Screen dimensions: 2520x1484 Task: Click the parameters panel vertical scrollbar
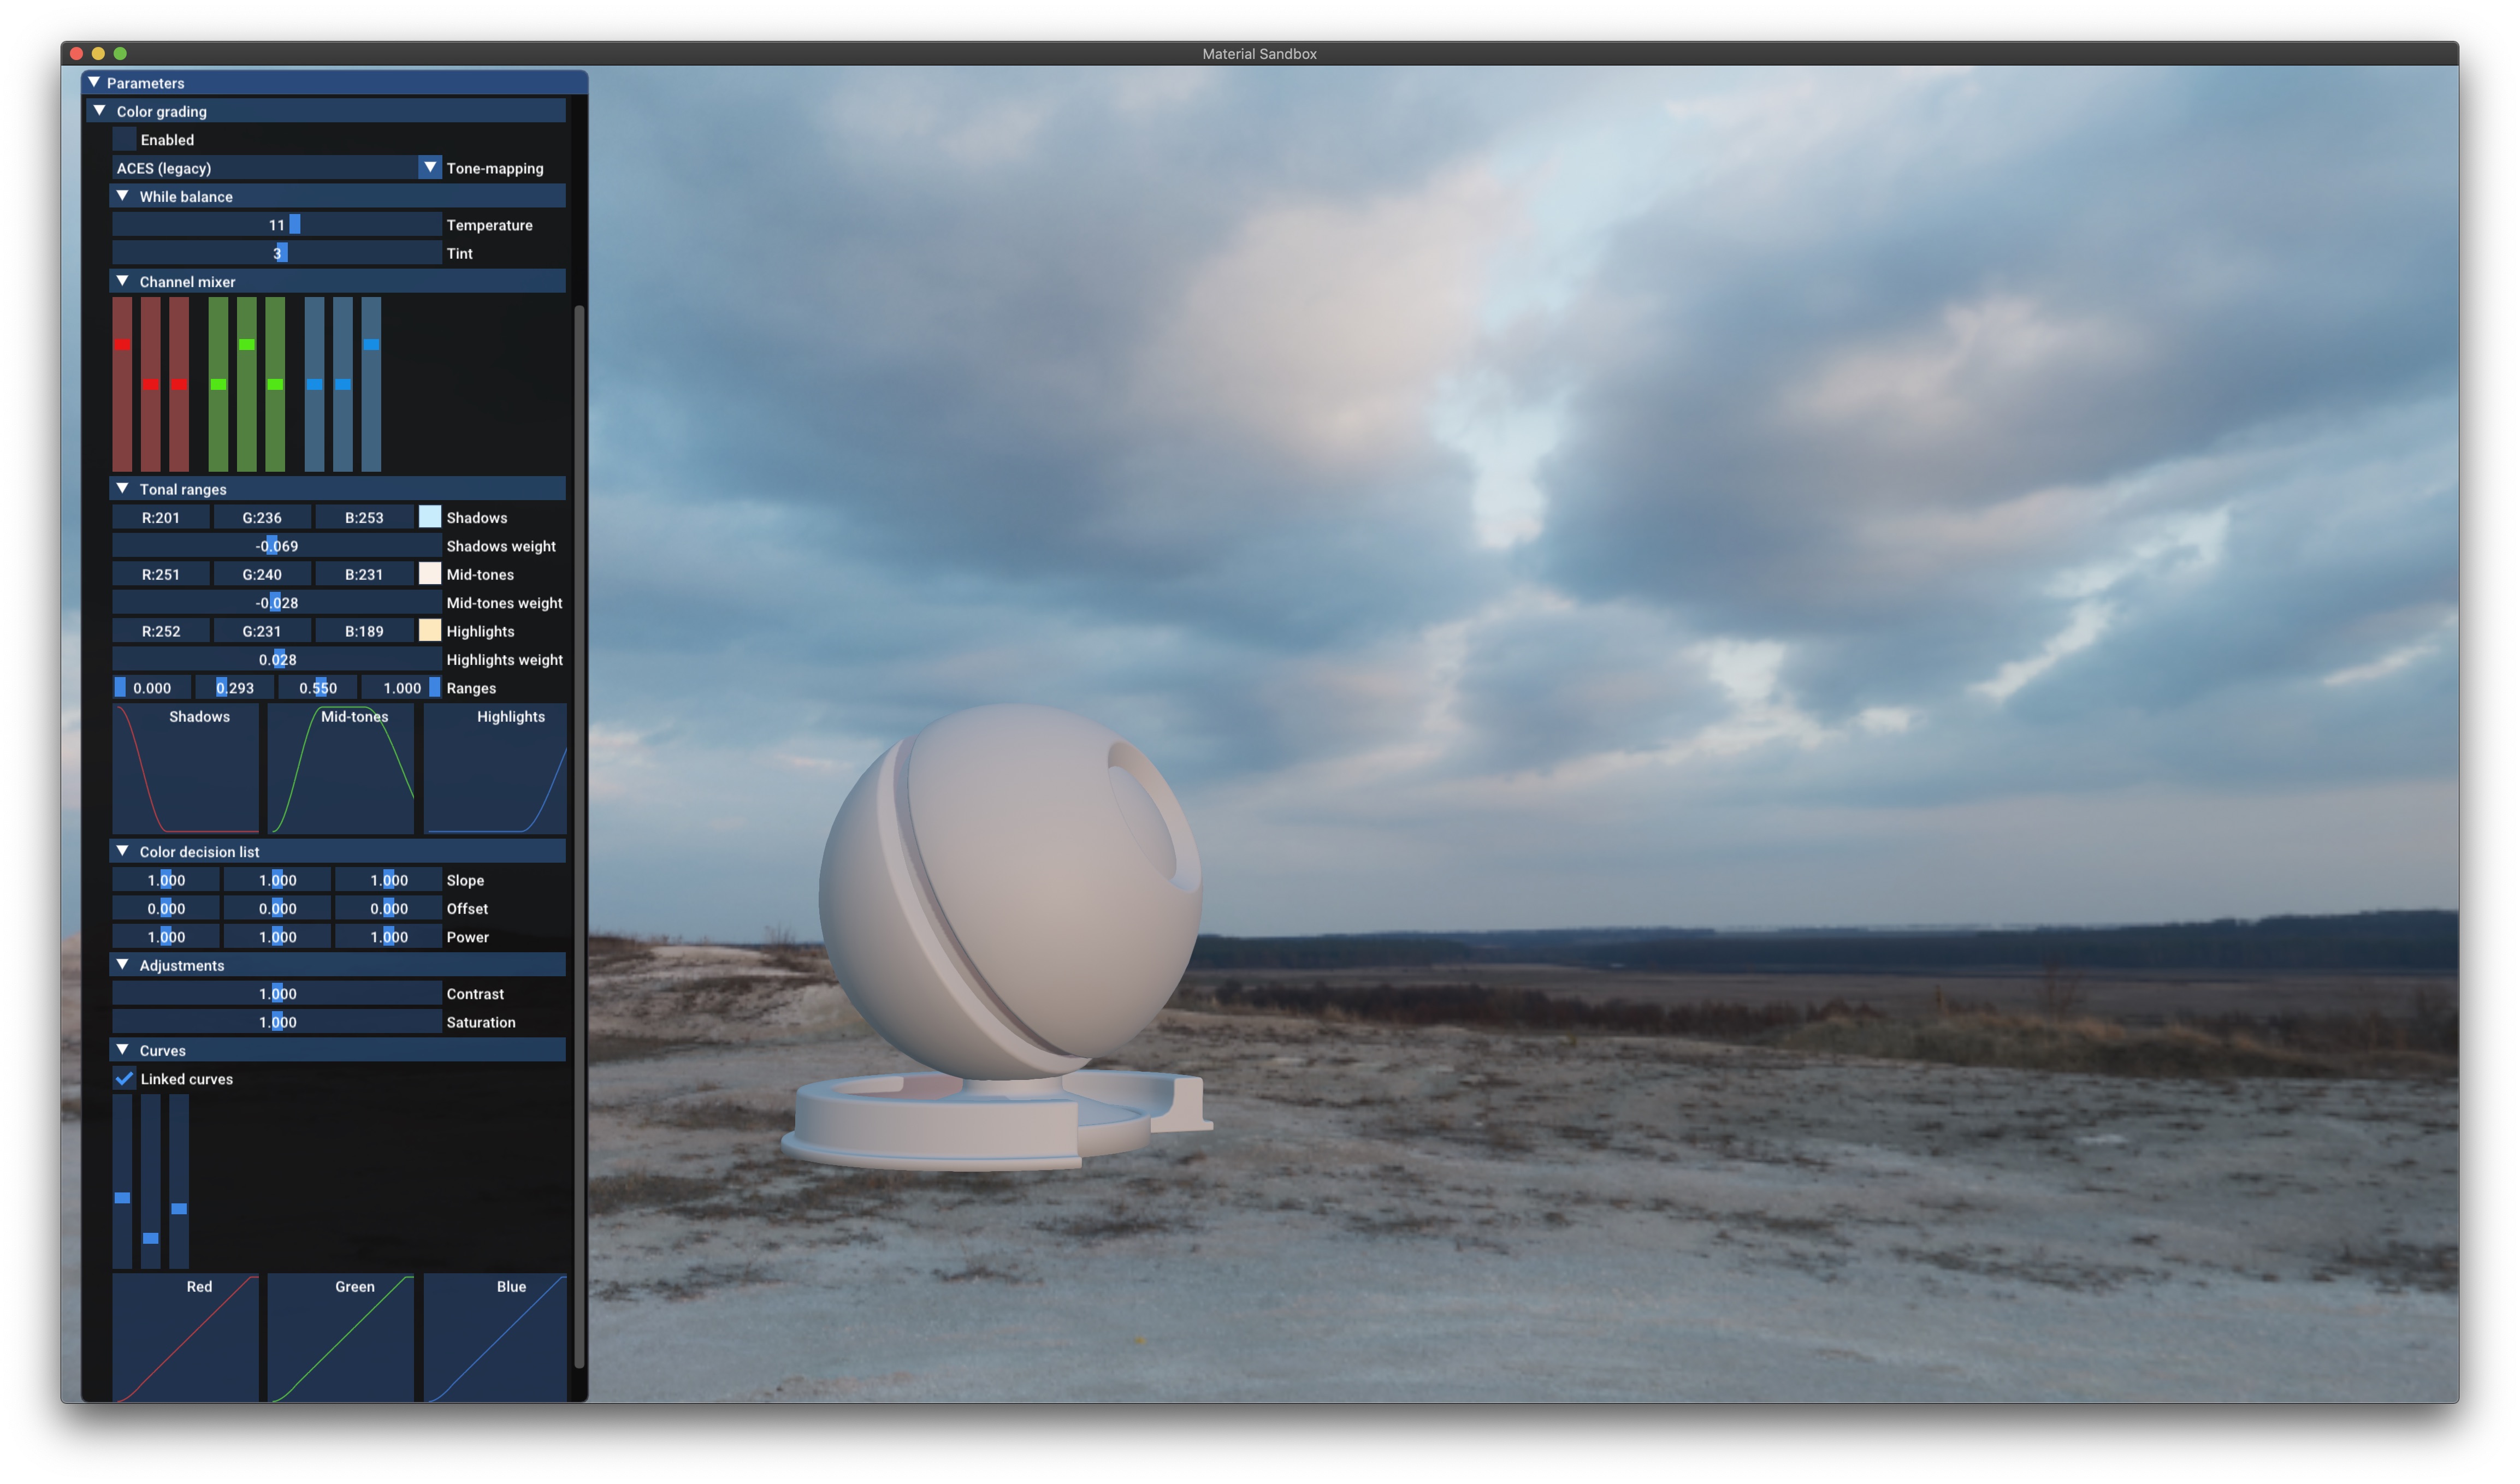tap(579, 837)
